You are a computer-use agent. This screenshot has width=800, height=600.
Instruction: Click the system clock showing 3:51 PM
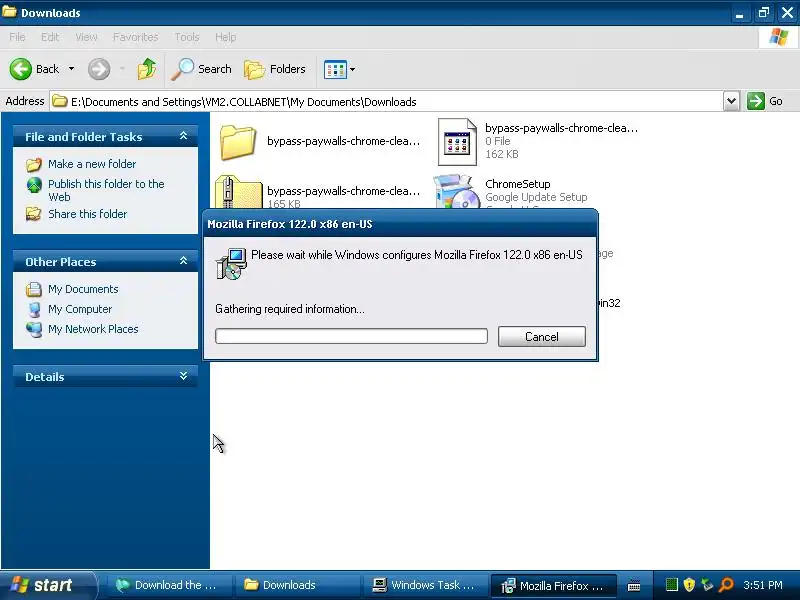point(763,585)
